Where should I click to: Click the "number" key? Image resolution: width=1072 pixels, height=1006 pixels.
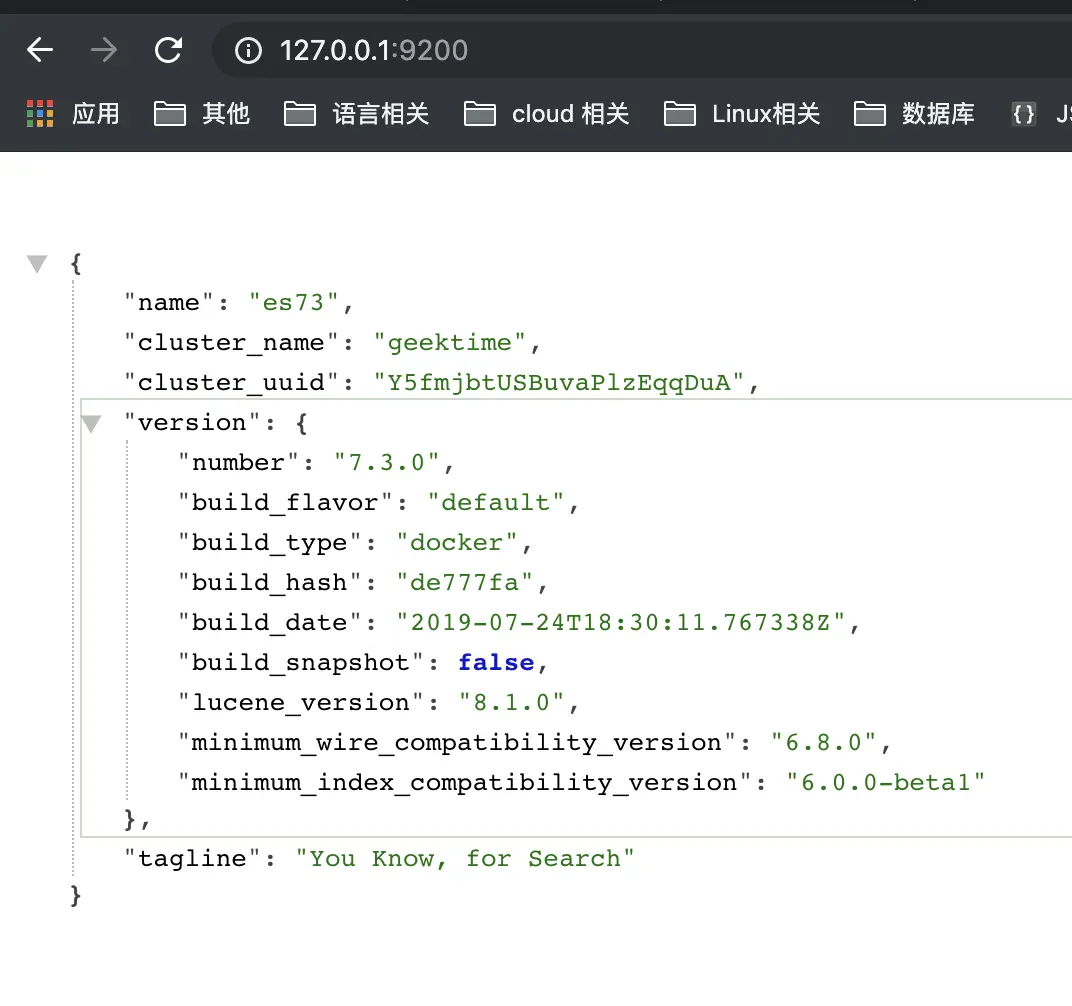tap(238, 462)
